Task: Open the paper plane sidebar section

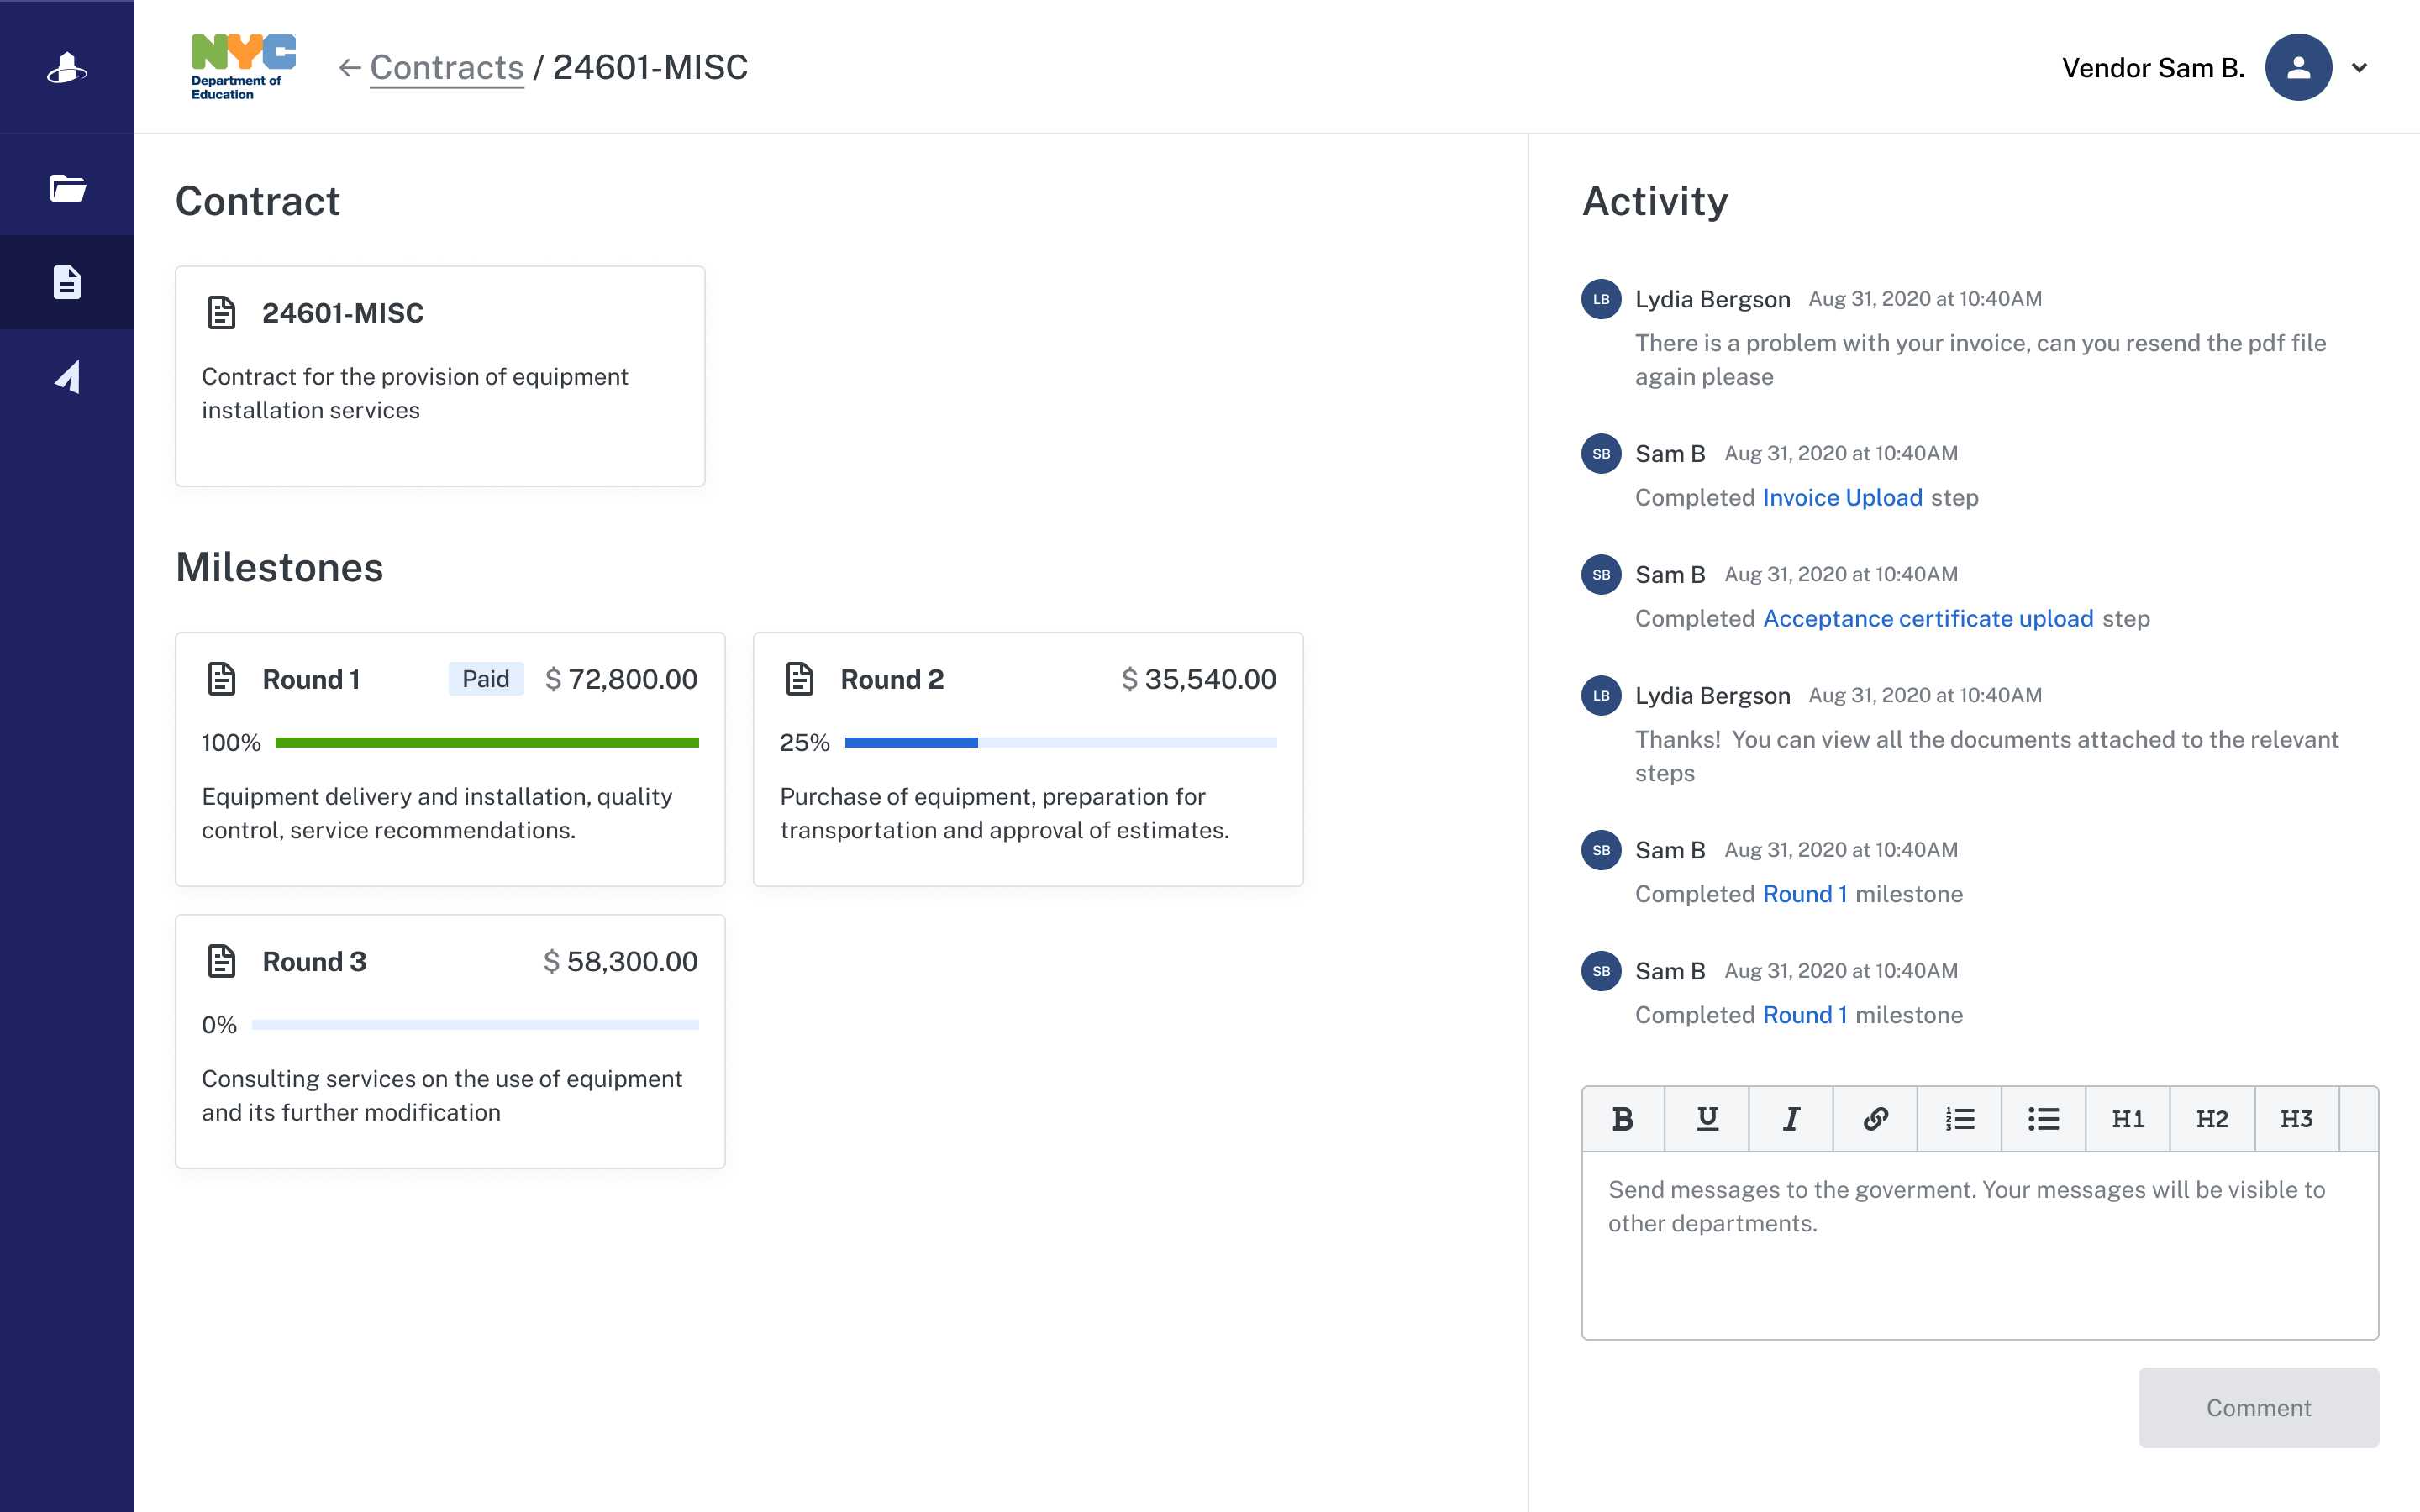Action: coord(67,377)
